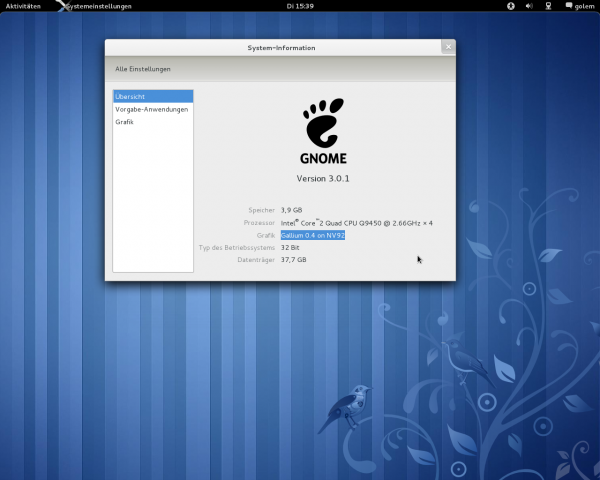Click the 32 Bit value

click(290, 248)
